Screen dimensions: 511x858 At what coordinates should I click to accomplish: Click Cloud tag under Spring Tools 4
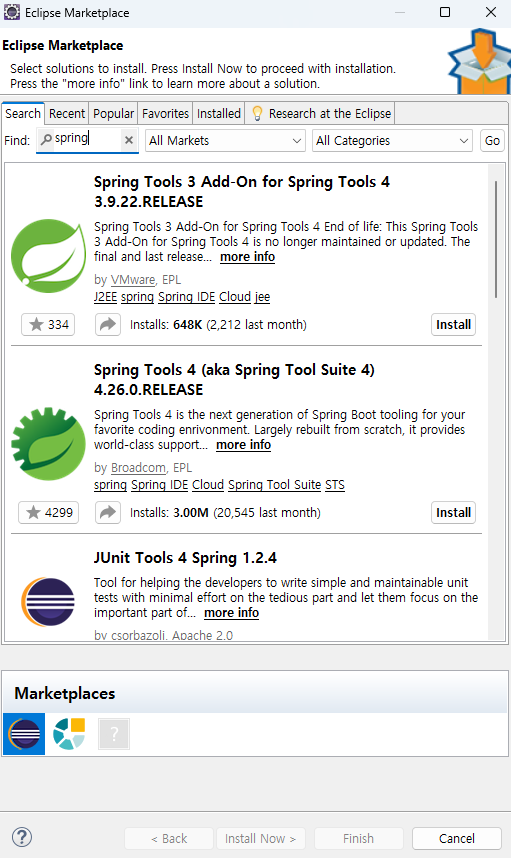(x=208, y=485)
